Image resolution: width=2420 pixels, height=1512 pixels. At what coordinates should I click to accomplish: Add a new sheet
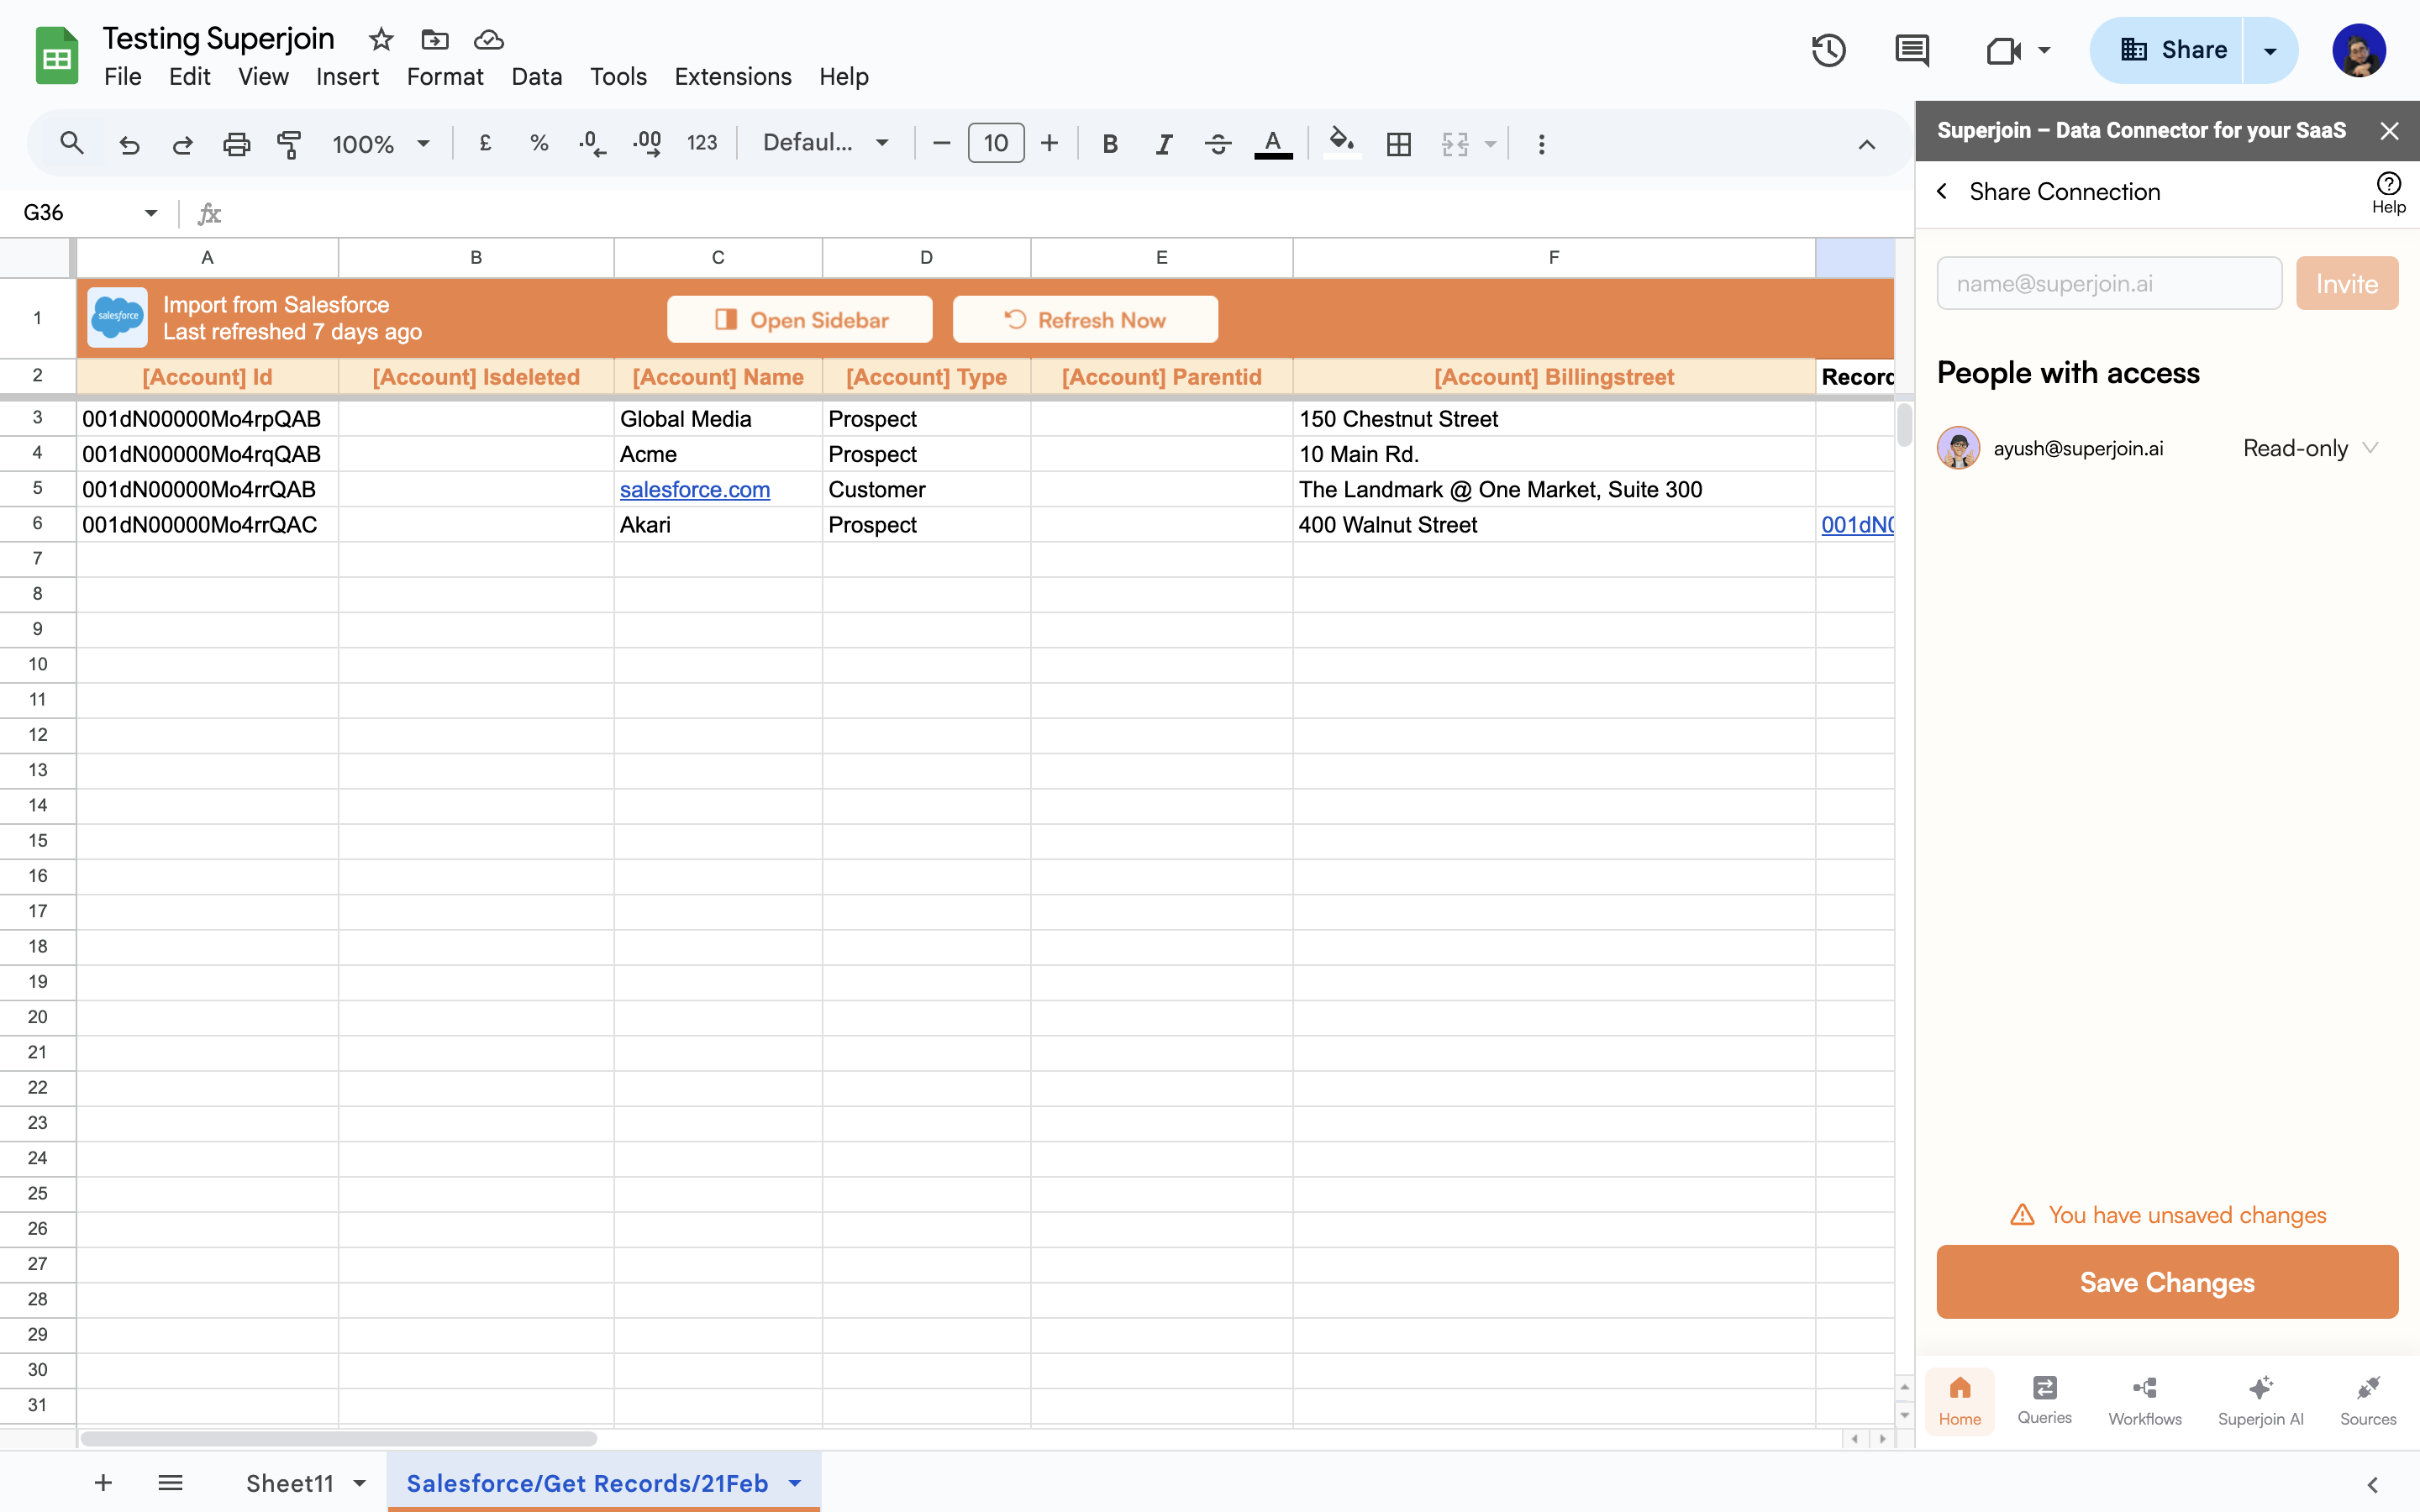click(103, 1482)
